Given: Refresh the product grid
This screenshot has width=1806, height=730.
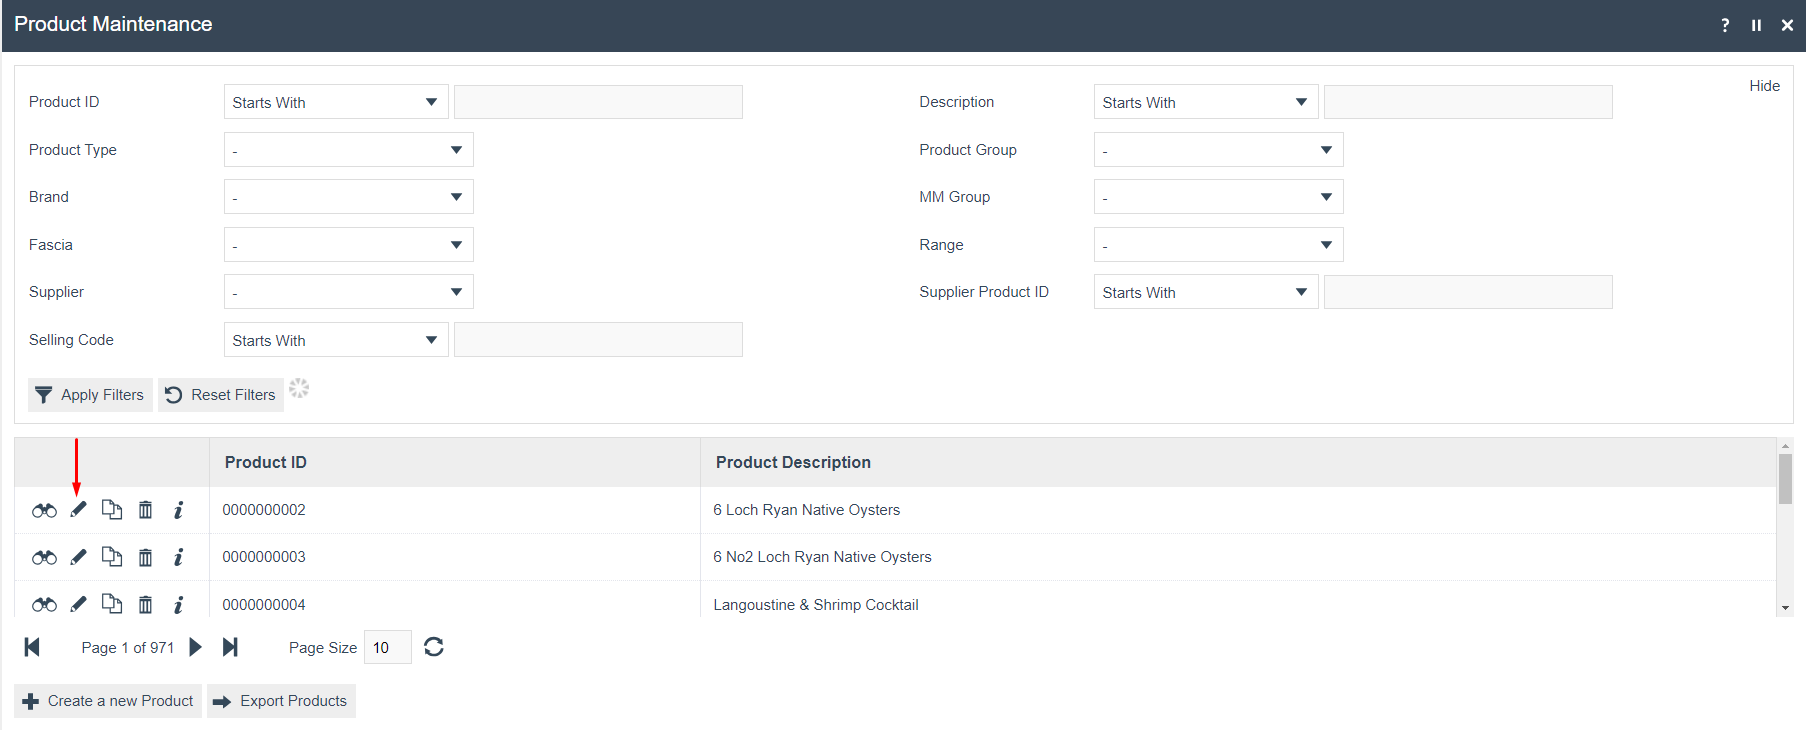Looking at the screenshot, I should click(x=433, y=647).
